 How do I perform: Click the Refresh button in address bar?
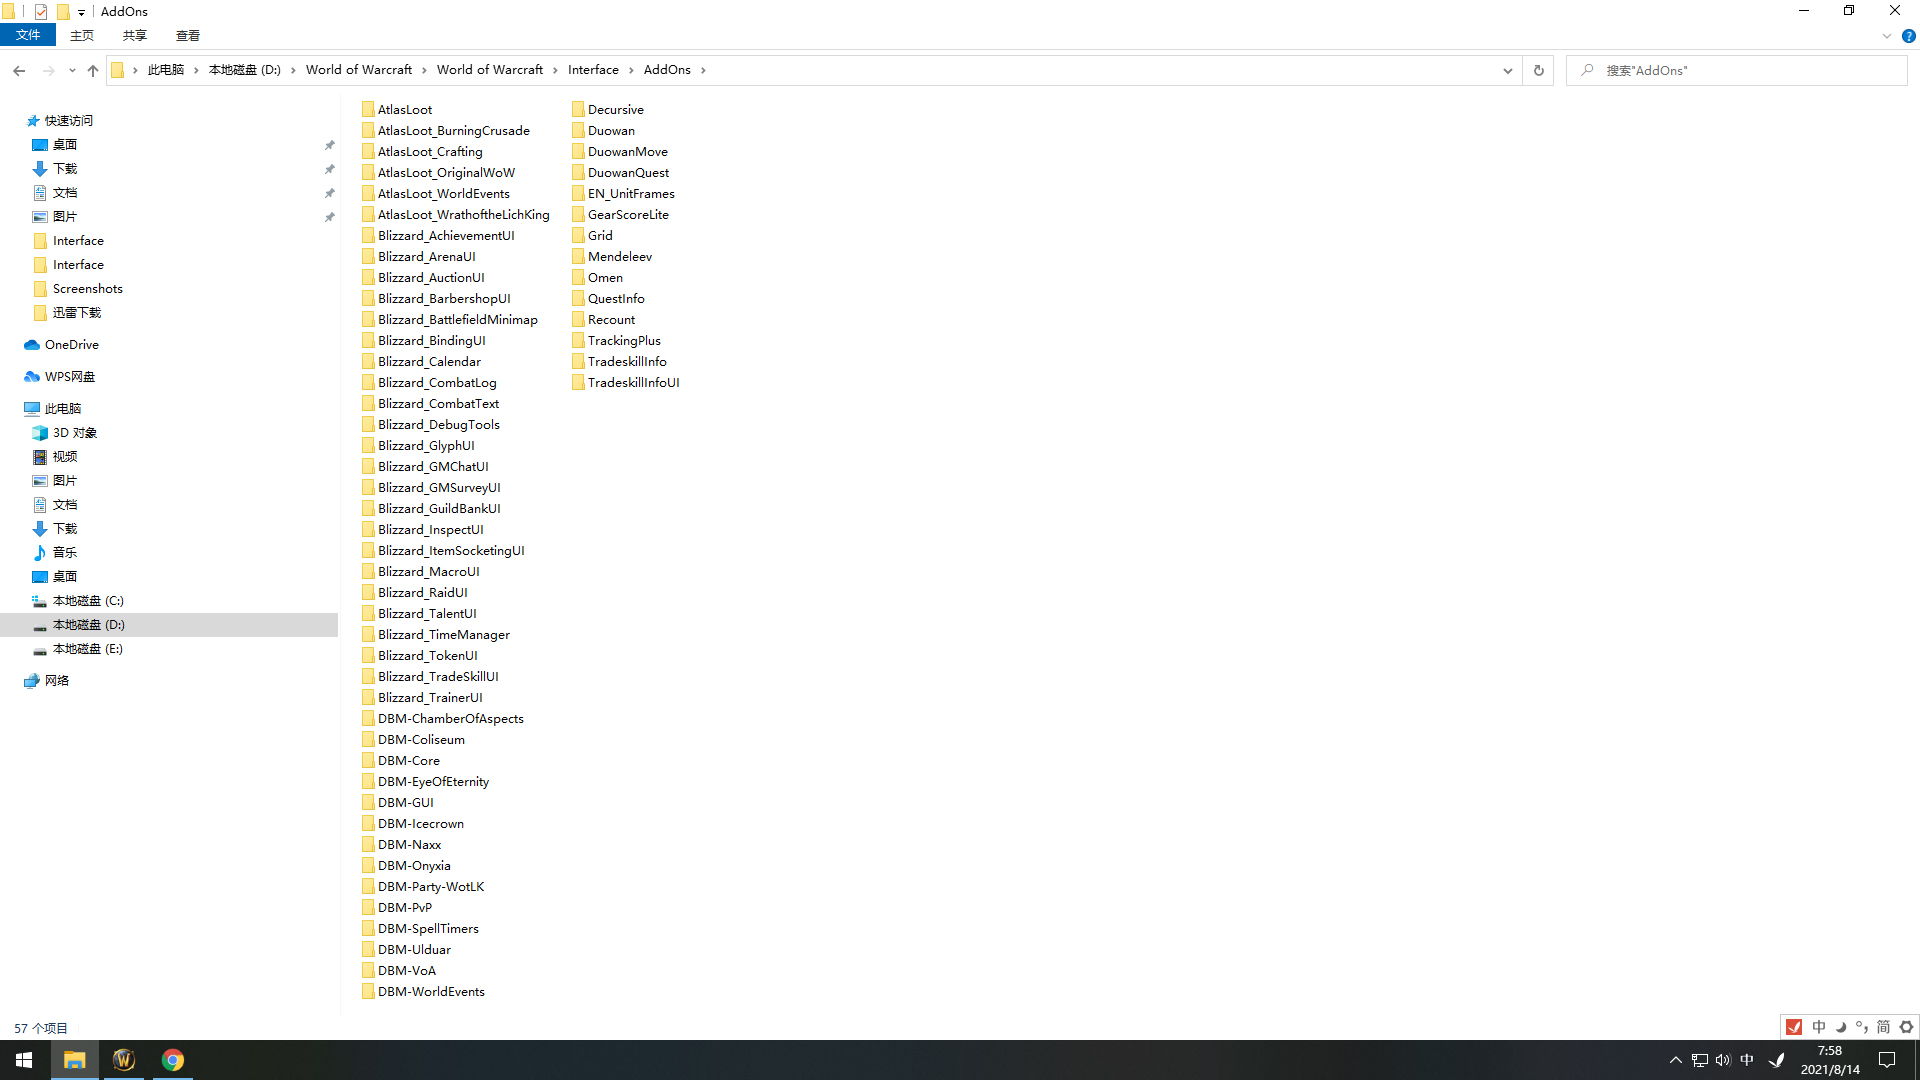coord(1538,70)
